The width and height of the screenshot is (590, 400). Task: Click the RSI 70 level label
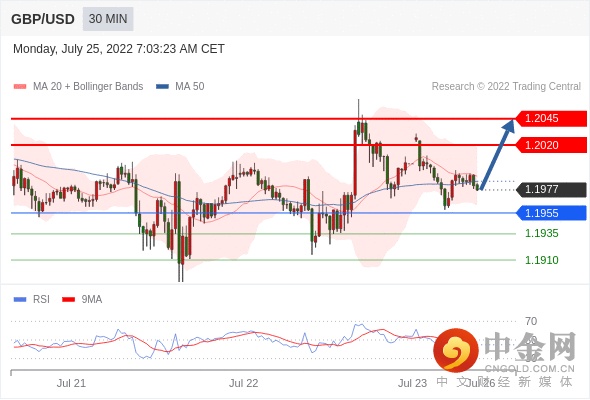pyautogui.click(x=531, y=321)
